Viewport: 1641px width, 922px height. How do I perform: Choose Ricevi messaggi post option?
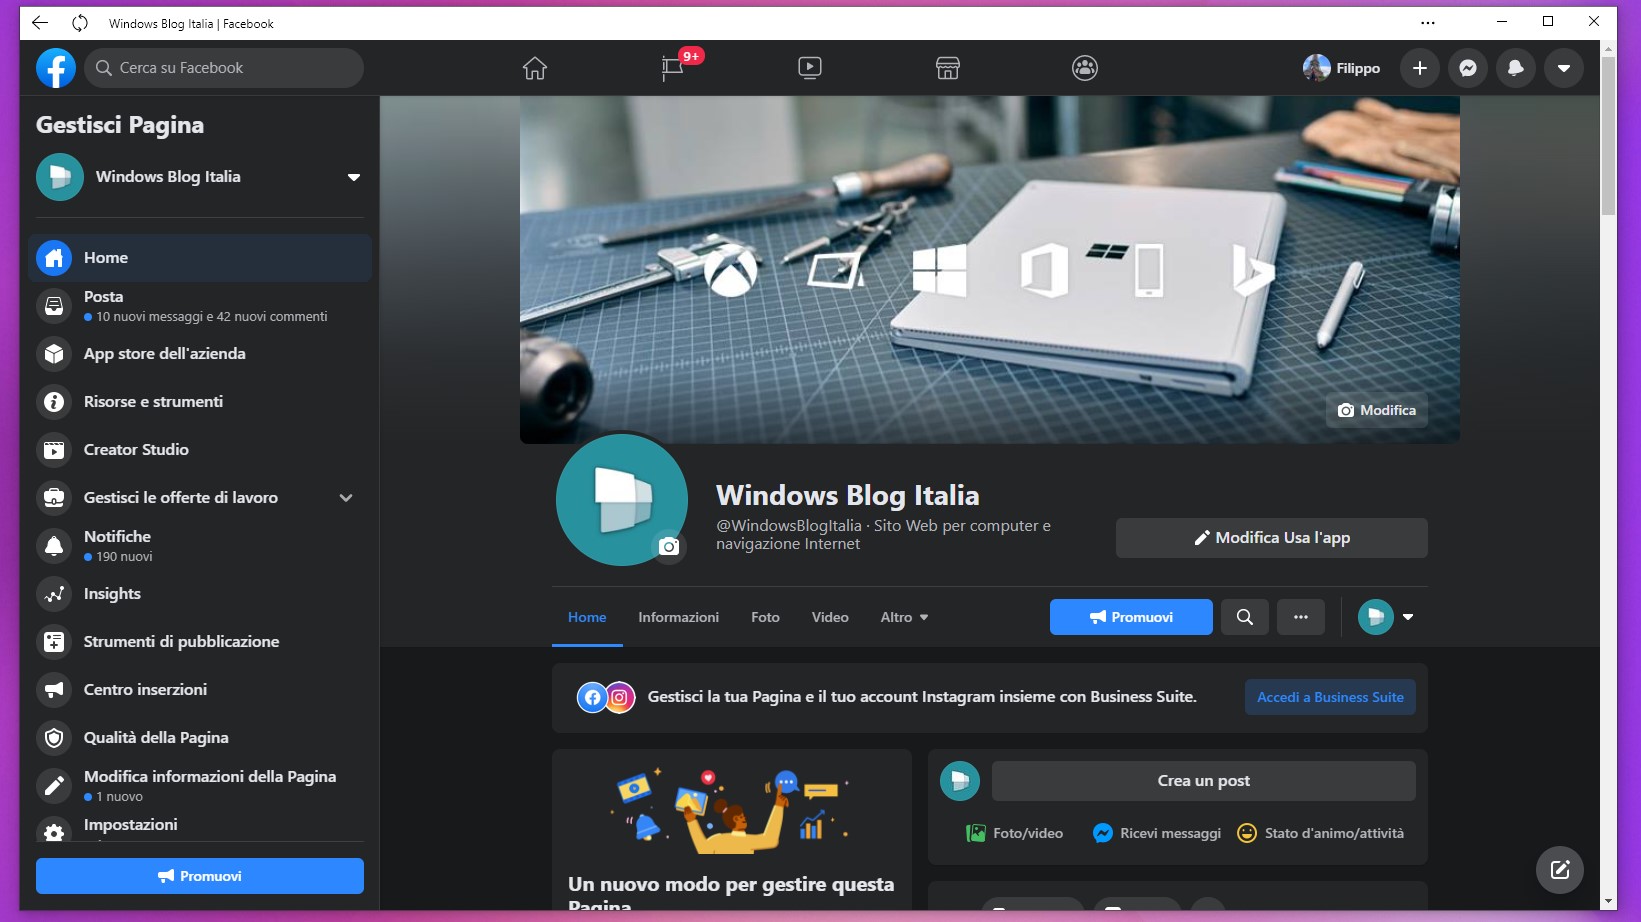(x=1157, y=833)
